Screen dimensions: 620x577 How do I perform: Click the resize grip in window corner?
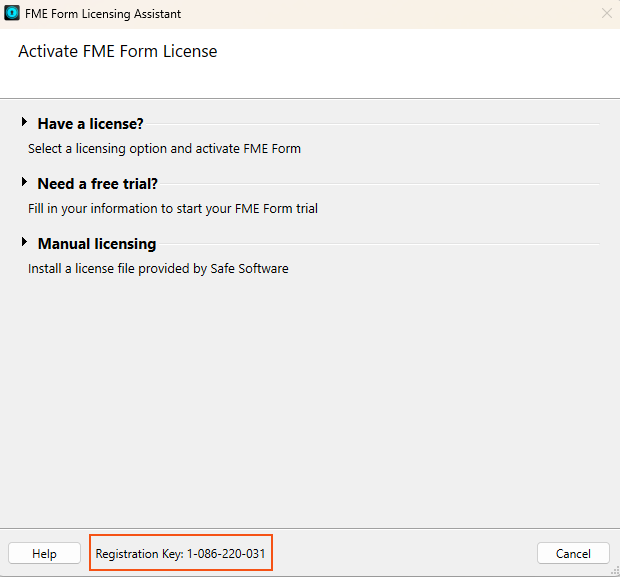pyautogui.click(x=615, y=571)
